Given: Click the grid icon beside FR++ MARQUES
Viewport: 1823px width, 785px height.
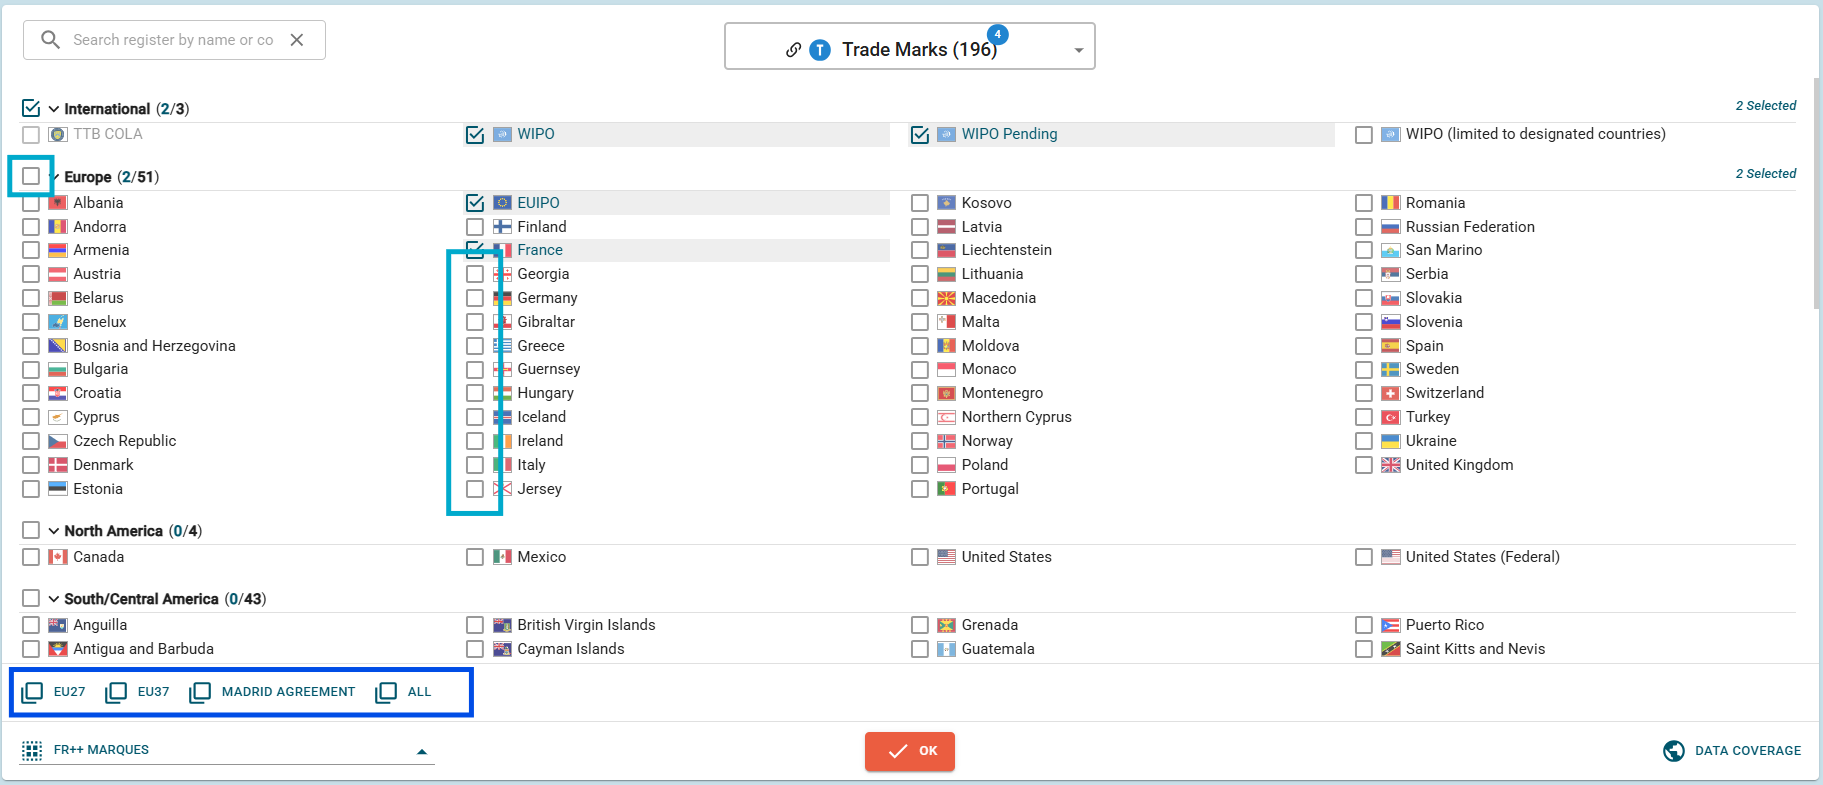Looking at the screenshot, I should click(32, 750).
